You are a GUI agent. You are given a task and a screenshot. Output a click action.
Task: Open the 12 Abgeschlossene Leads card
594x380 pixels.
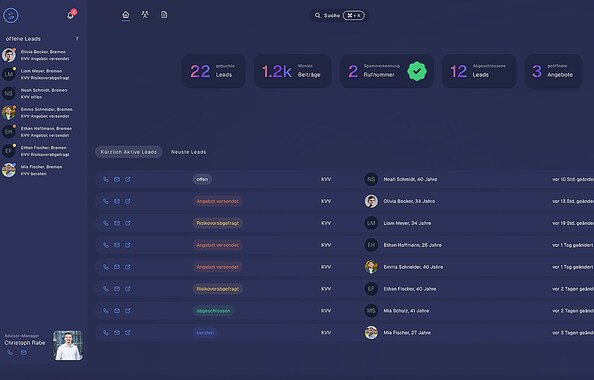(x=479, y=71)
